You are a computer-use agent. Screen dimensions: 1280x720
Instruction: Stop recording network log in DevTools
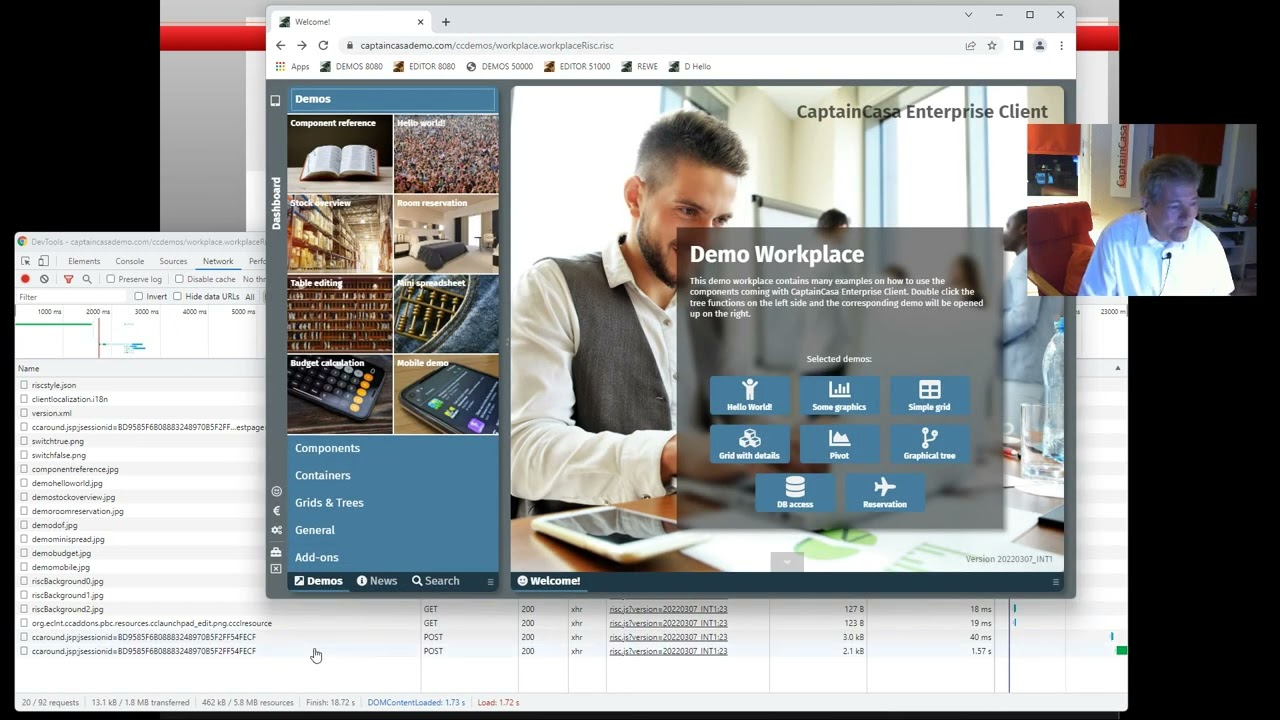click(x=26, y=279)
